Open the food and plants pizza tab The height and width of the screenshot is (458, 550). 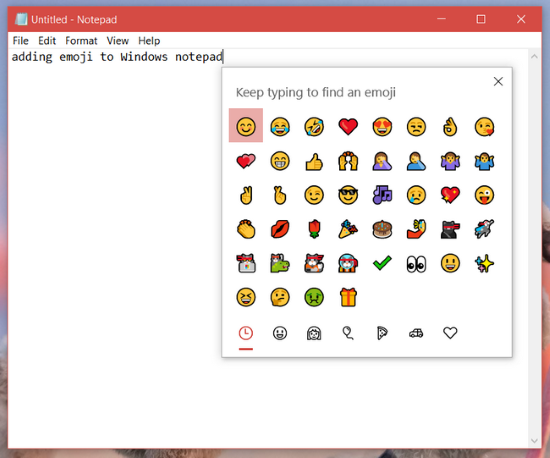[x=382, y=333]
